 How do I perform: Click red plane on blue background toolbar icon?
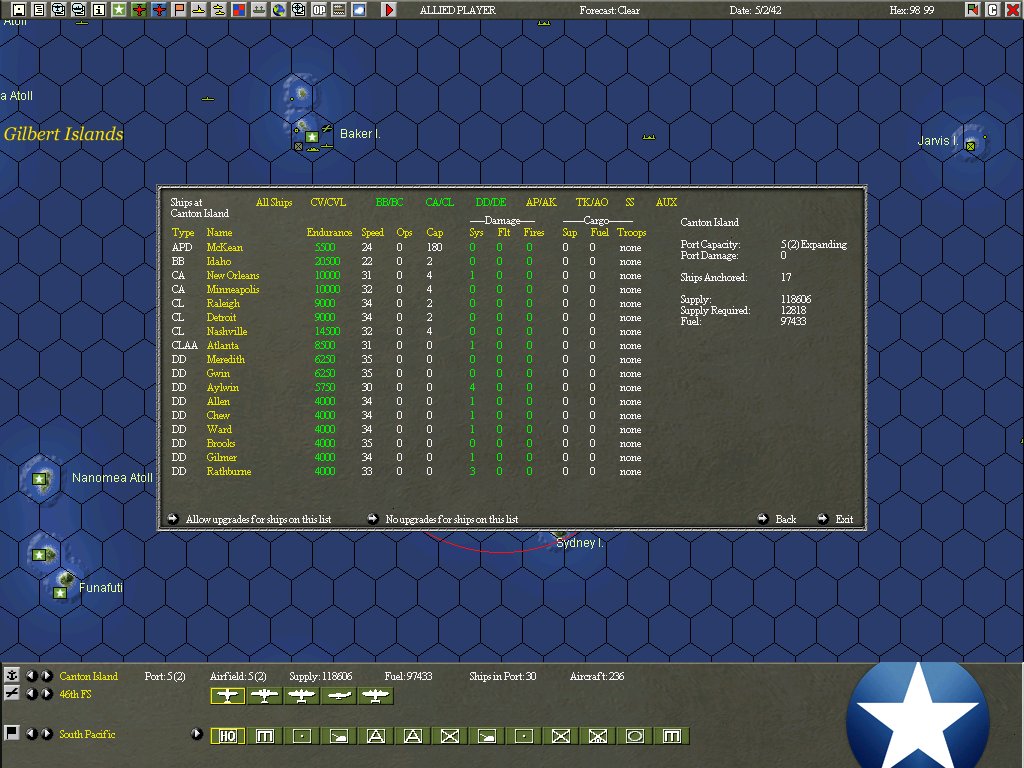point(159,9)
